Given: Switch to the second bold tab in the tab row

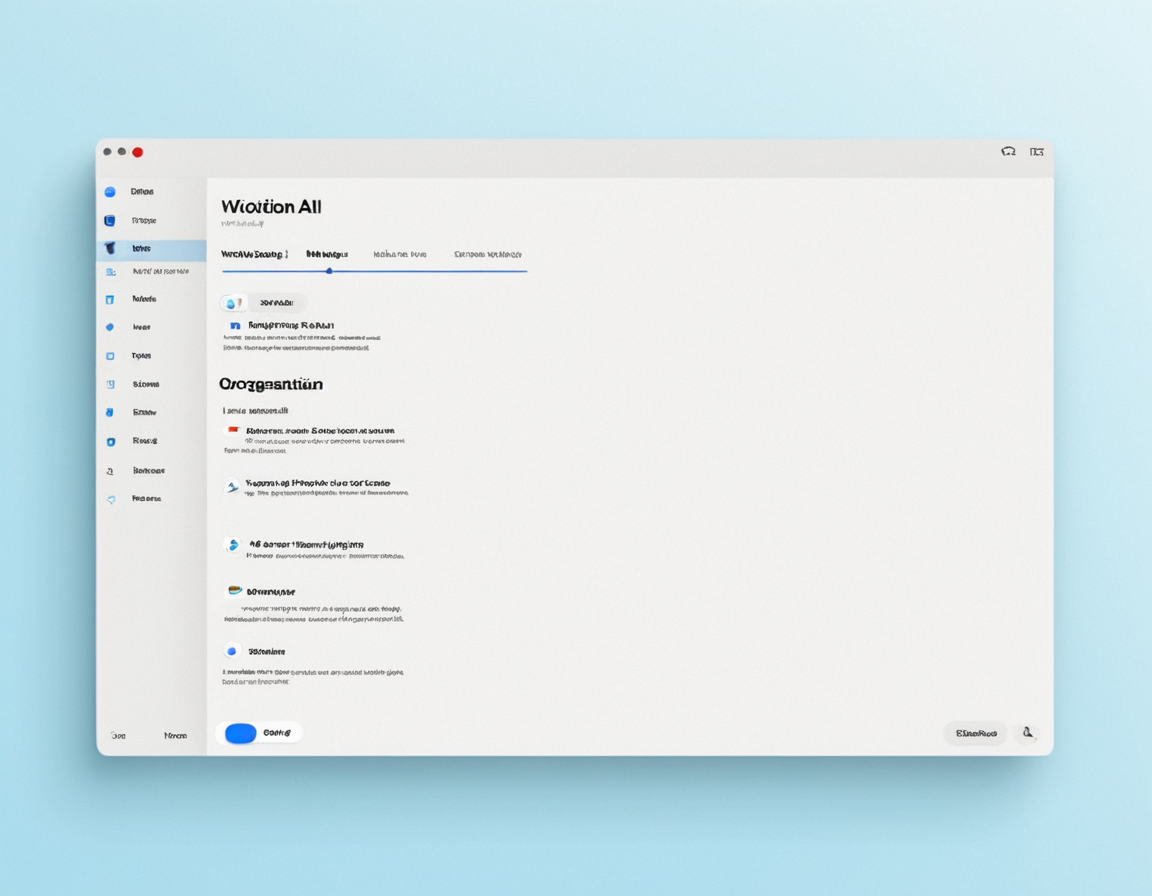Looking at the screenshot, I should [x=327, y=255].
